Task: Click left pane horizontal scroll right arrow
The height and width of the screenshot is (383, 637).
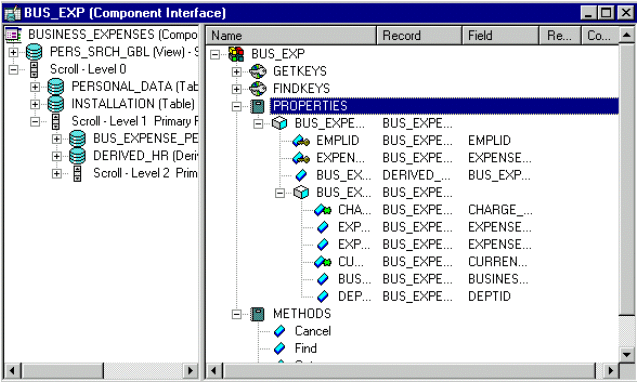Action: tap(190, 370)
